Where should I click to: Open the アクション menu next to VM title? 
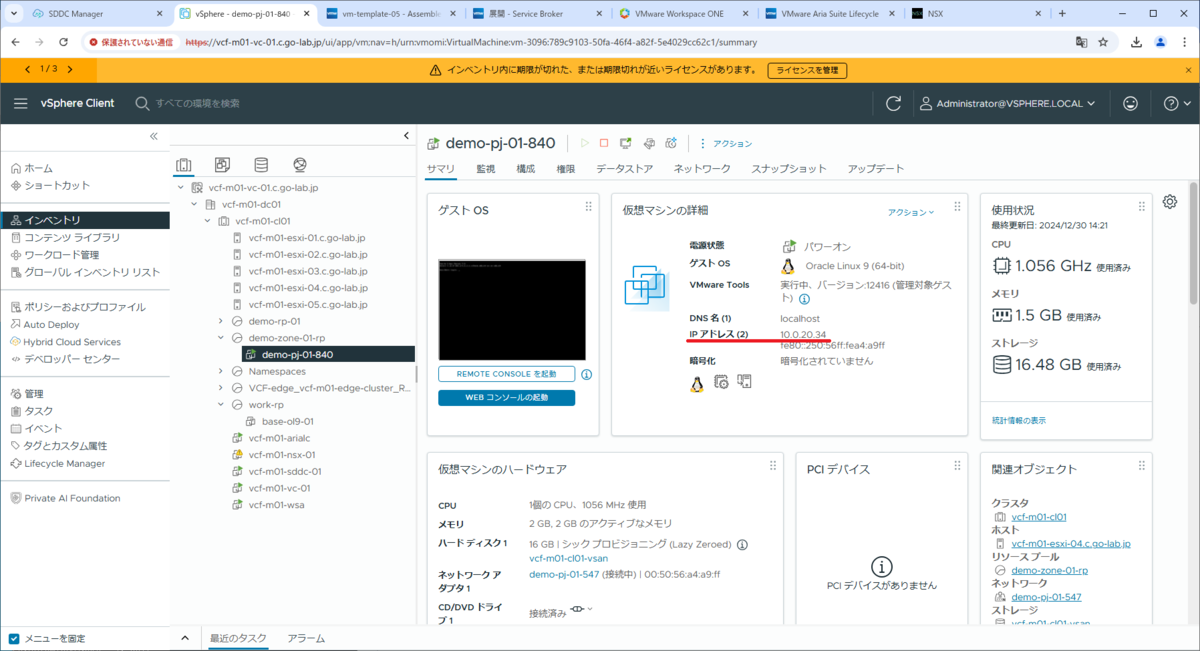(x=726, y=144)
